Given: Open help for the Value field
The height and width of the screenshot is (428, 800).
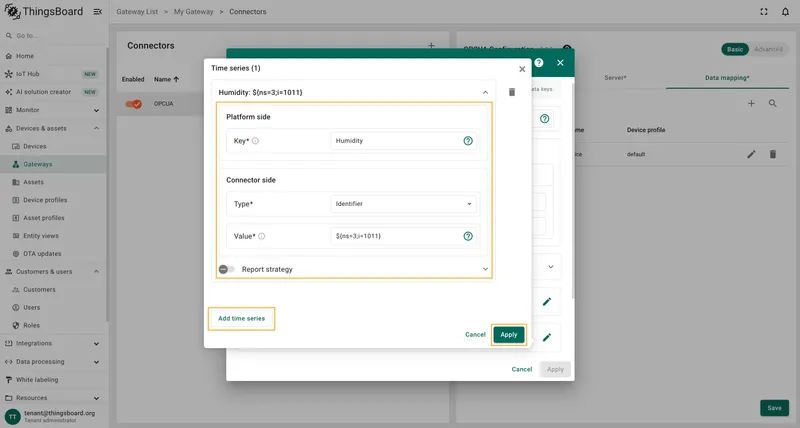Looking at the screenshot, I should coord(468,236).
